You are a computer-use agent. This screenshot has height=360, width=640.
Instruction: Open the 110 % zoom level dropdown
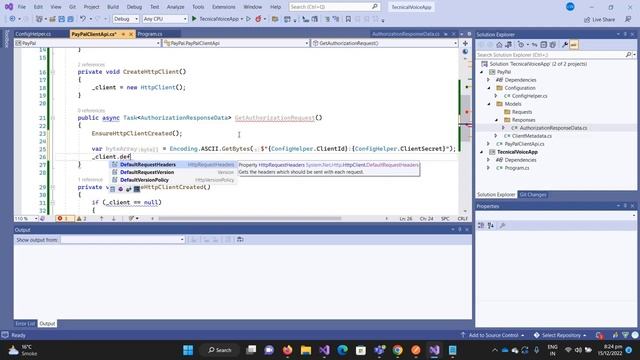click(x=26, y=219)
